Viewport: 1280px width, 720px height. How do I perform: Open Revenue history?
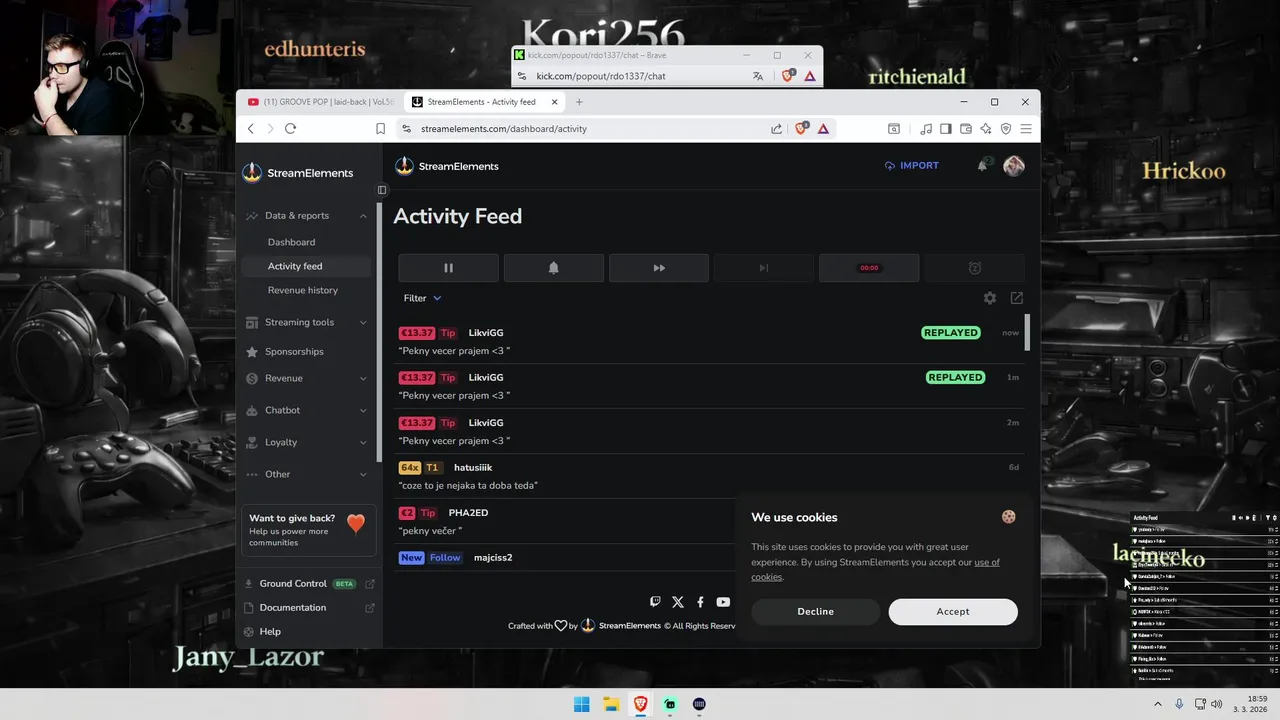[x=303, y=290]
